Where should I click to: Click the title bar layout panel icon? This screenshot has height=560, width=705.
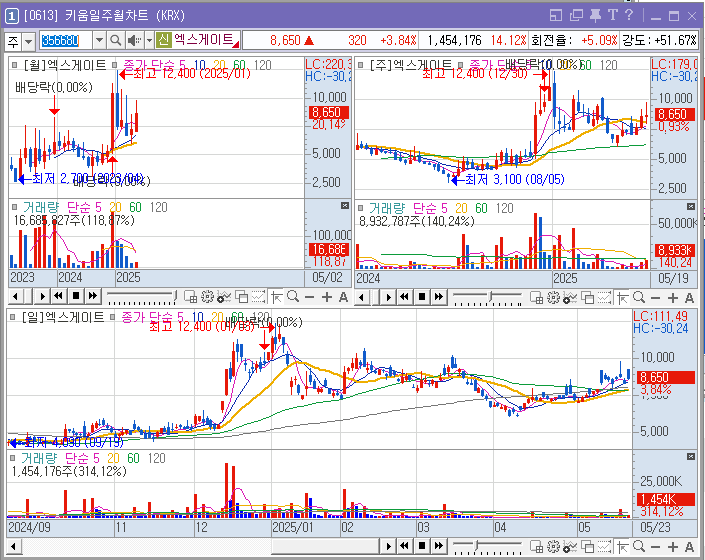pyautogui.click(x=556, y=16)
